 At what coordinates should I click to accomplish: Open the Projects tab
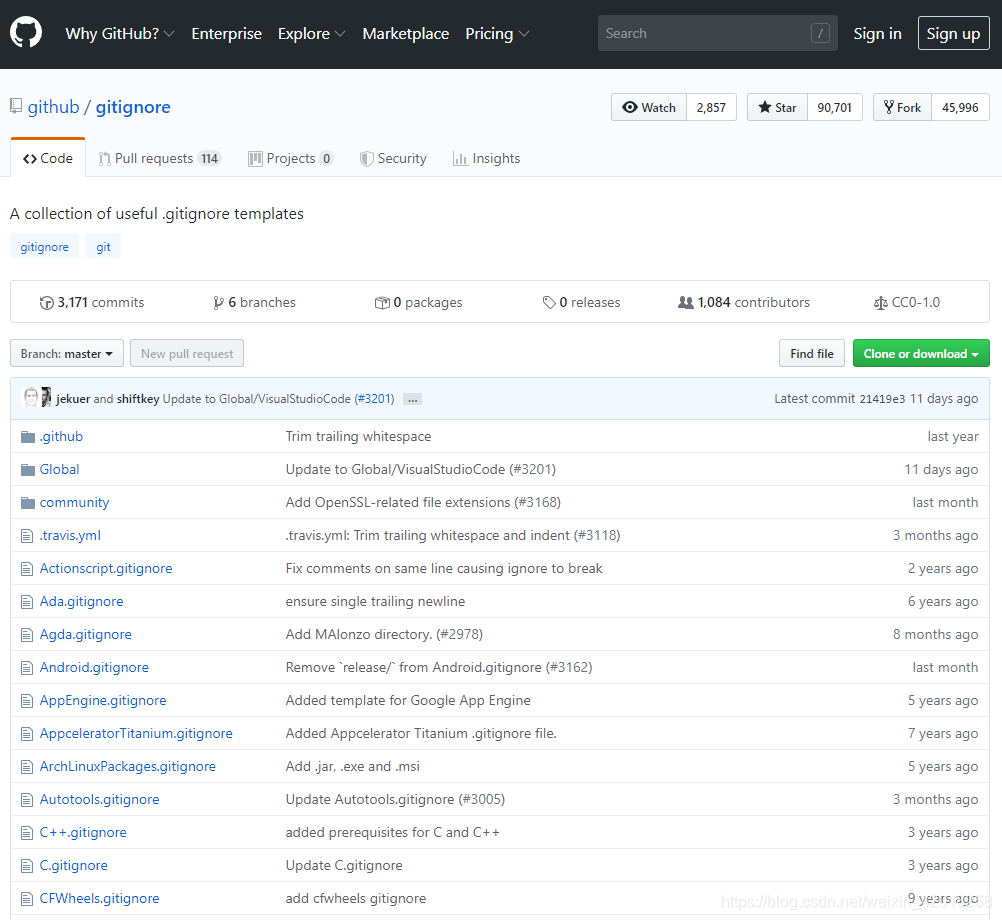point(291,158)
